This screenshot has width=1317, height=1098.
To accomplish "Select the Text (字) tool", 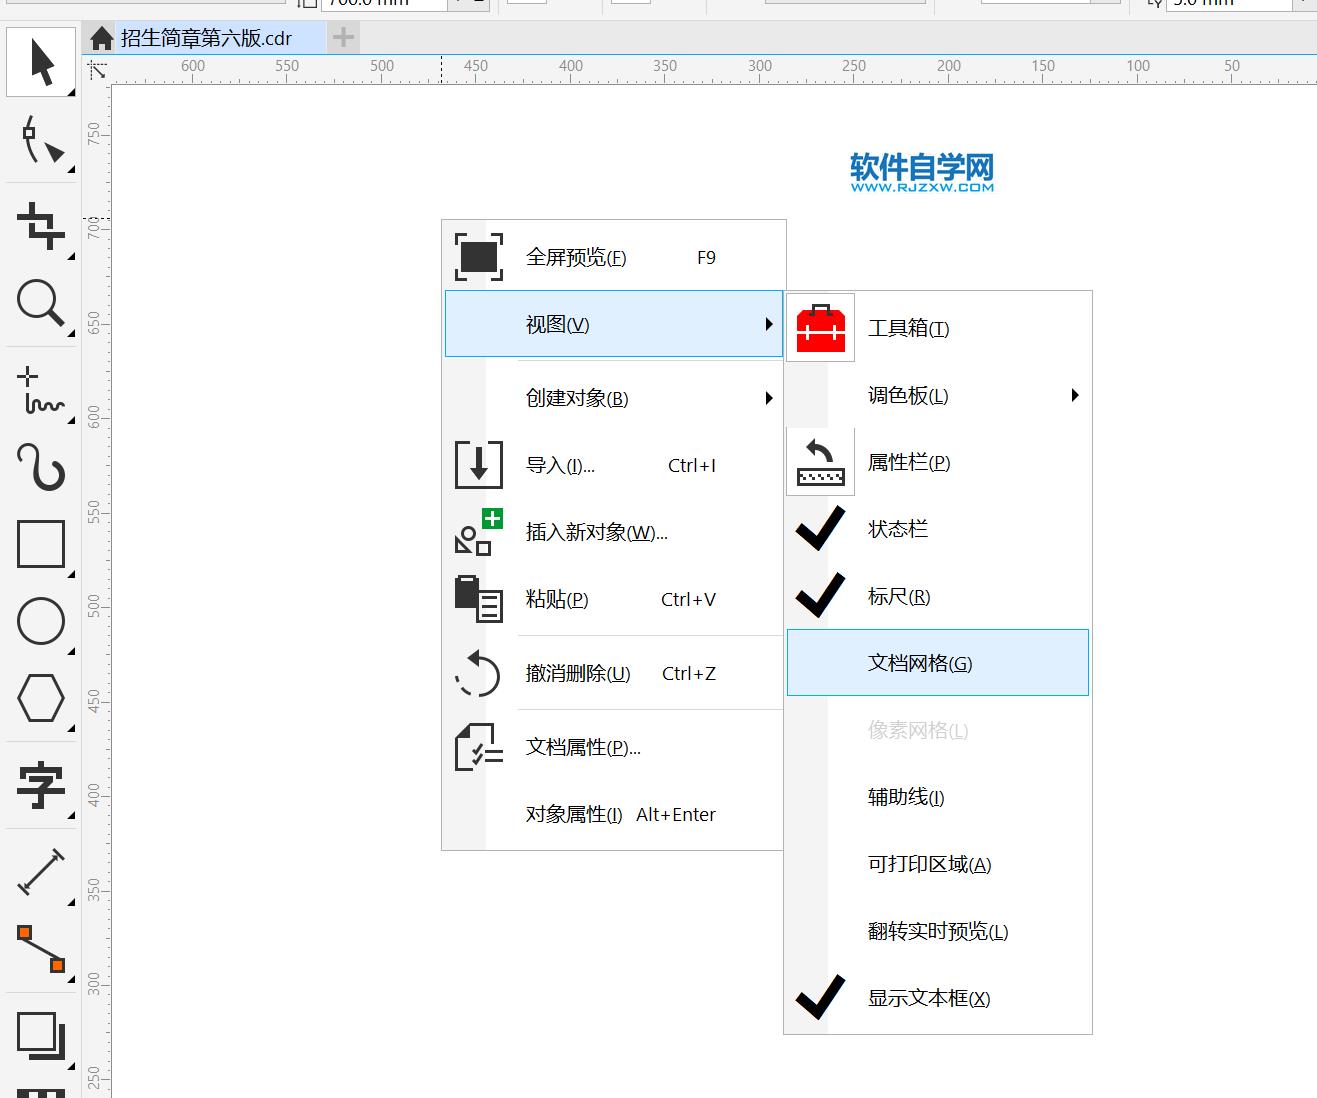I will click(41, 785).
